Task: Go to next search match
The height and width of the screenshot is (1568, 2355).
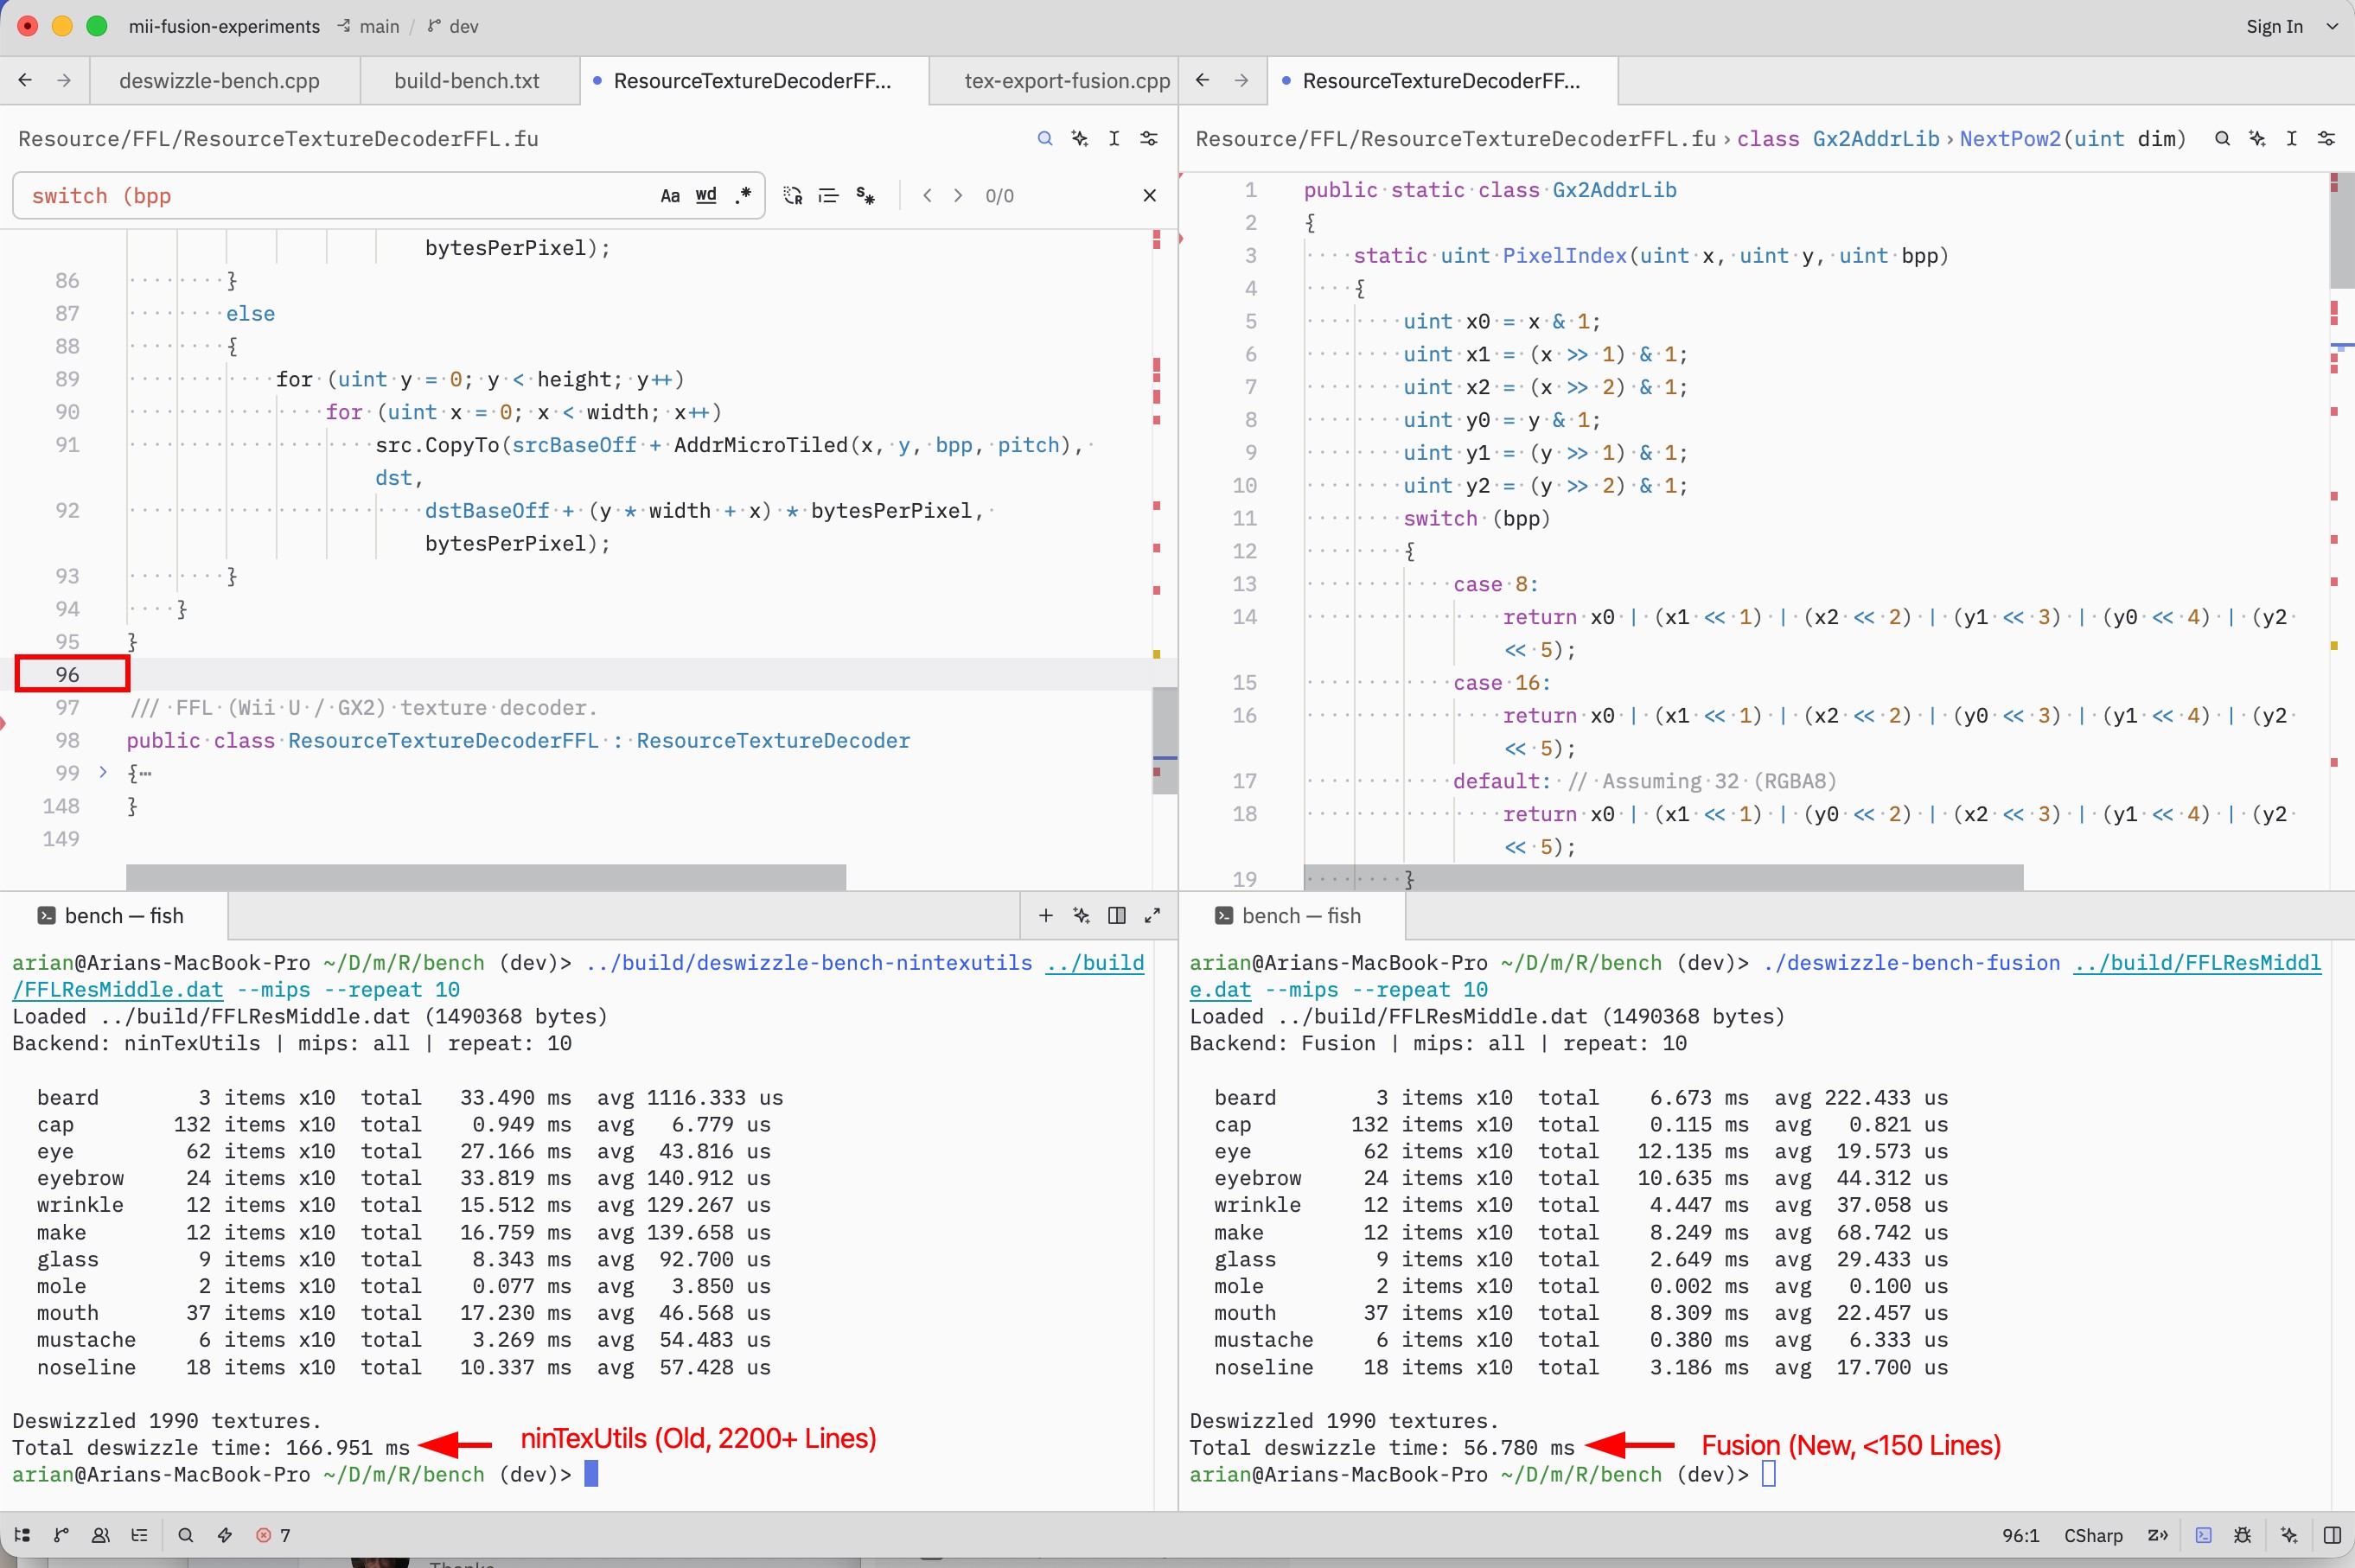Action: click(958, 195)
